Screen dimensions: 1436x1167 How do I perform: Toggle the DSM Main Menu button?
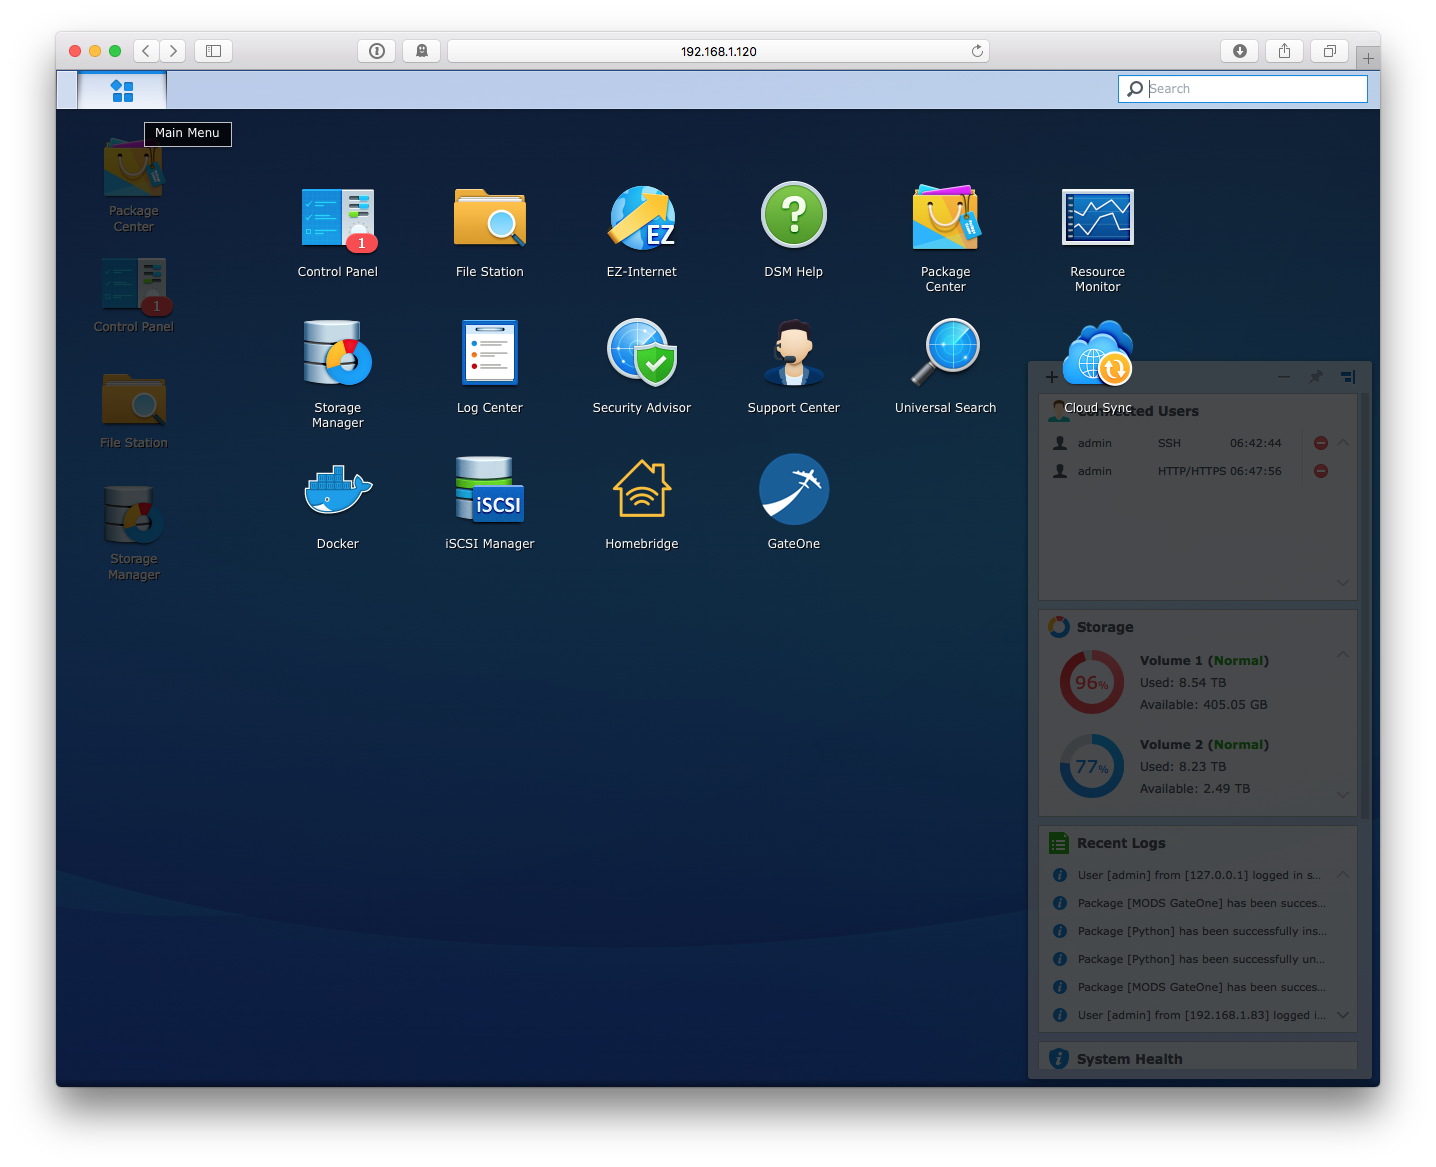(x=122, y=90)
